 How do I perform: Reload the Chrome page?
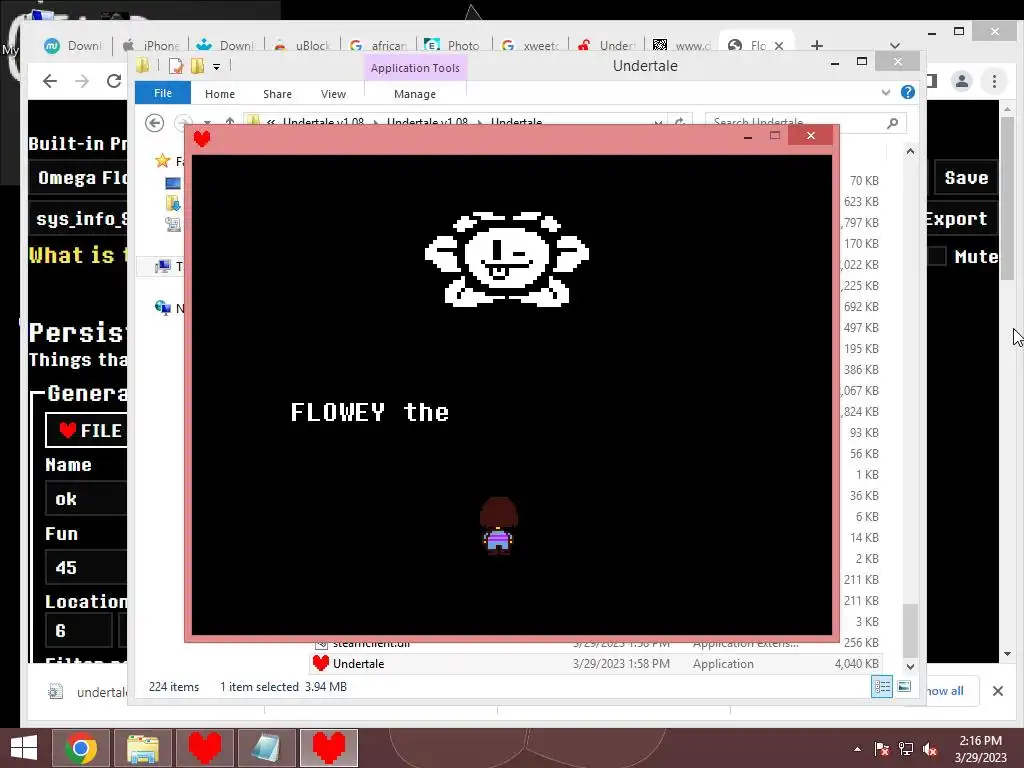(114, 81)
